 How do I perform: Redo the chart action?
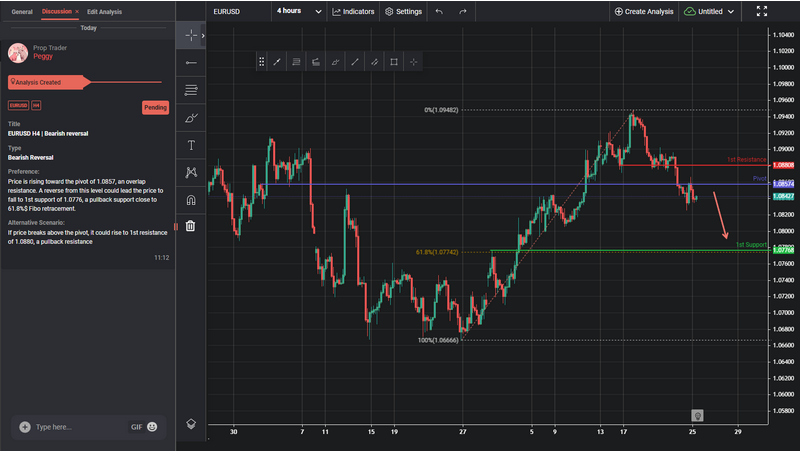[463, 11]
